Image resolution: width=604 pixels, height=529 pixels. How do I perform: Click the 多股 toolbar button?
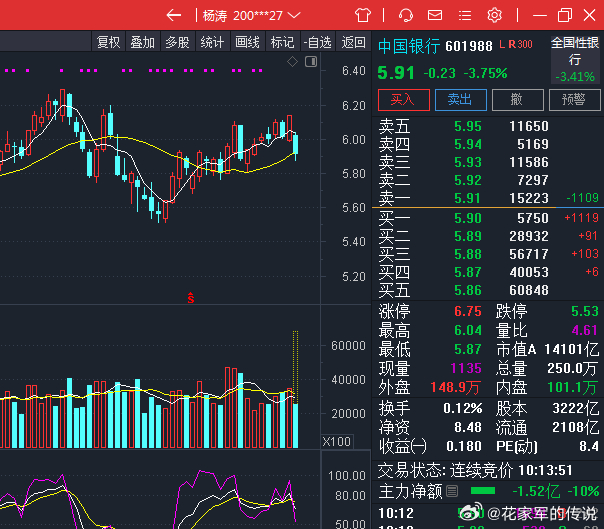[177, 42]
